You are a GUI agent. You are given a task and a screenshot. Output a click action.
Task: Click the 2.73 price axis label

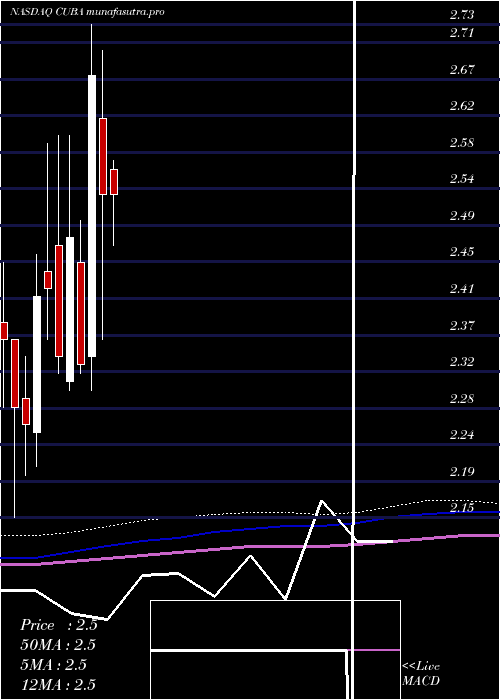tap(462, 15)
